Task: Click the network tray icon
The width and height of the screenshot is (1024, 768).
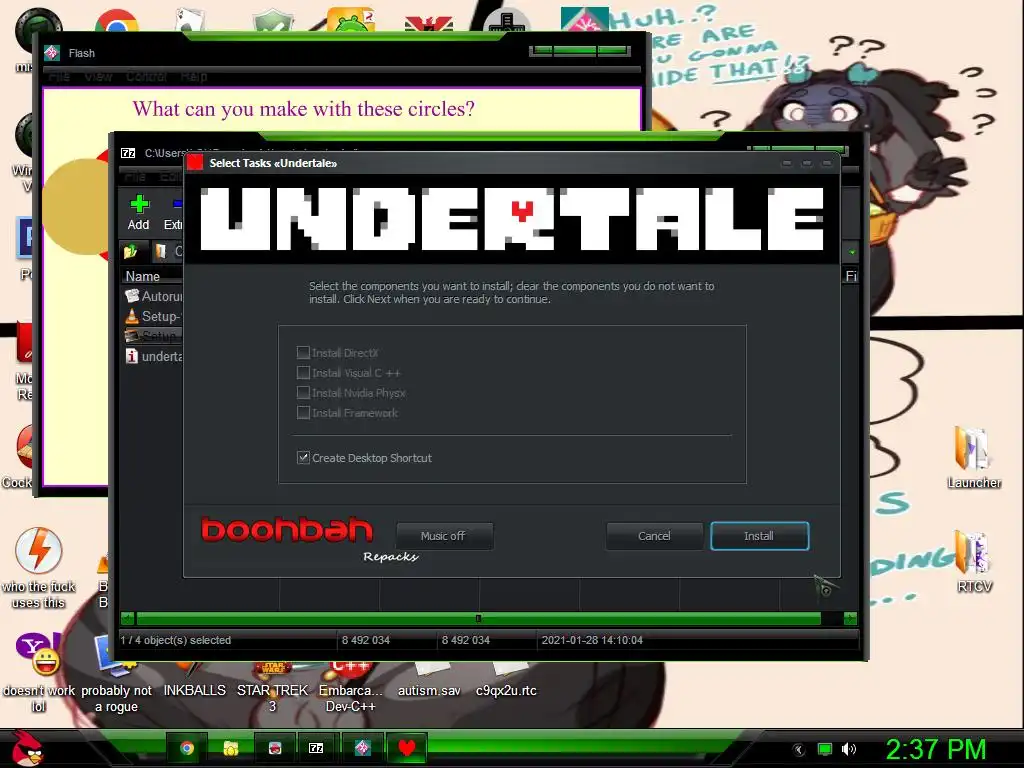Action: pos(825,749)
